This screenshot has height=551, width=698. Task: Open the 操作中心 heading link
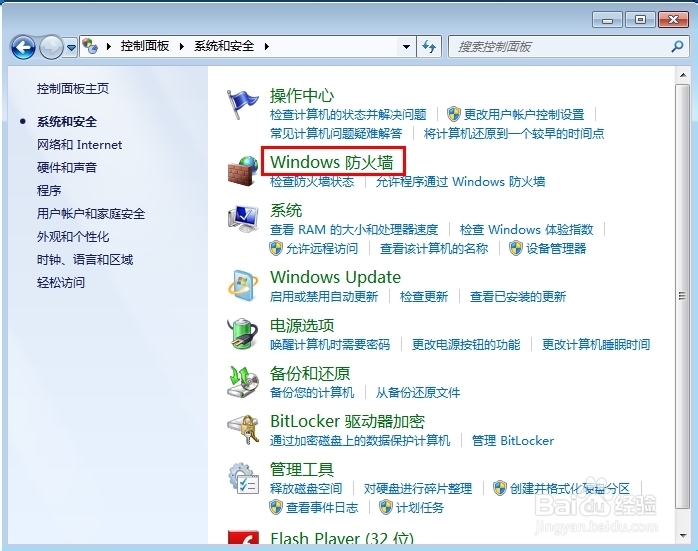pyautogui.click(x=302, y=95)
